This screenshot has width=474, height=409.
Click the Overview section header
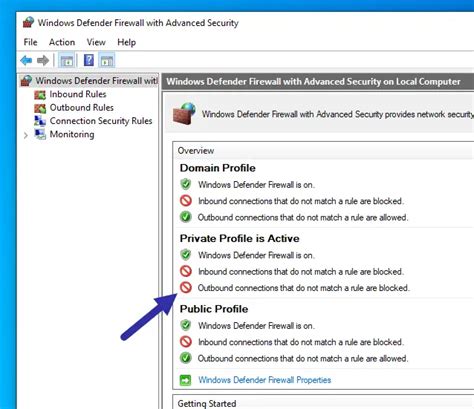click(x=196, y=151)
